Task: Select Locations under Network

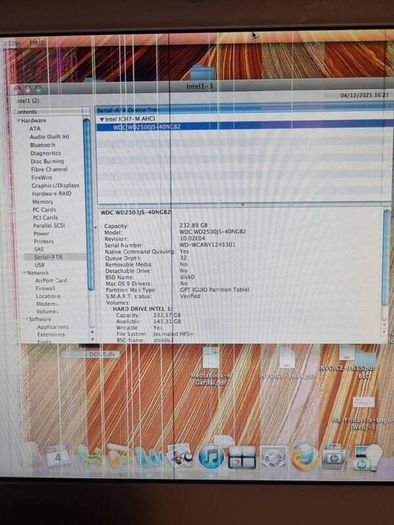Action: tap(48, 296)
